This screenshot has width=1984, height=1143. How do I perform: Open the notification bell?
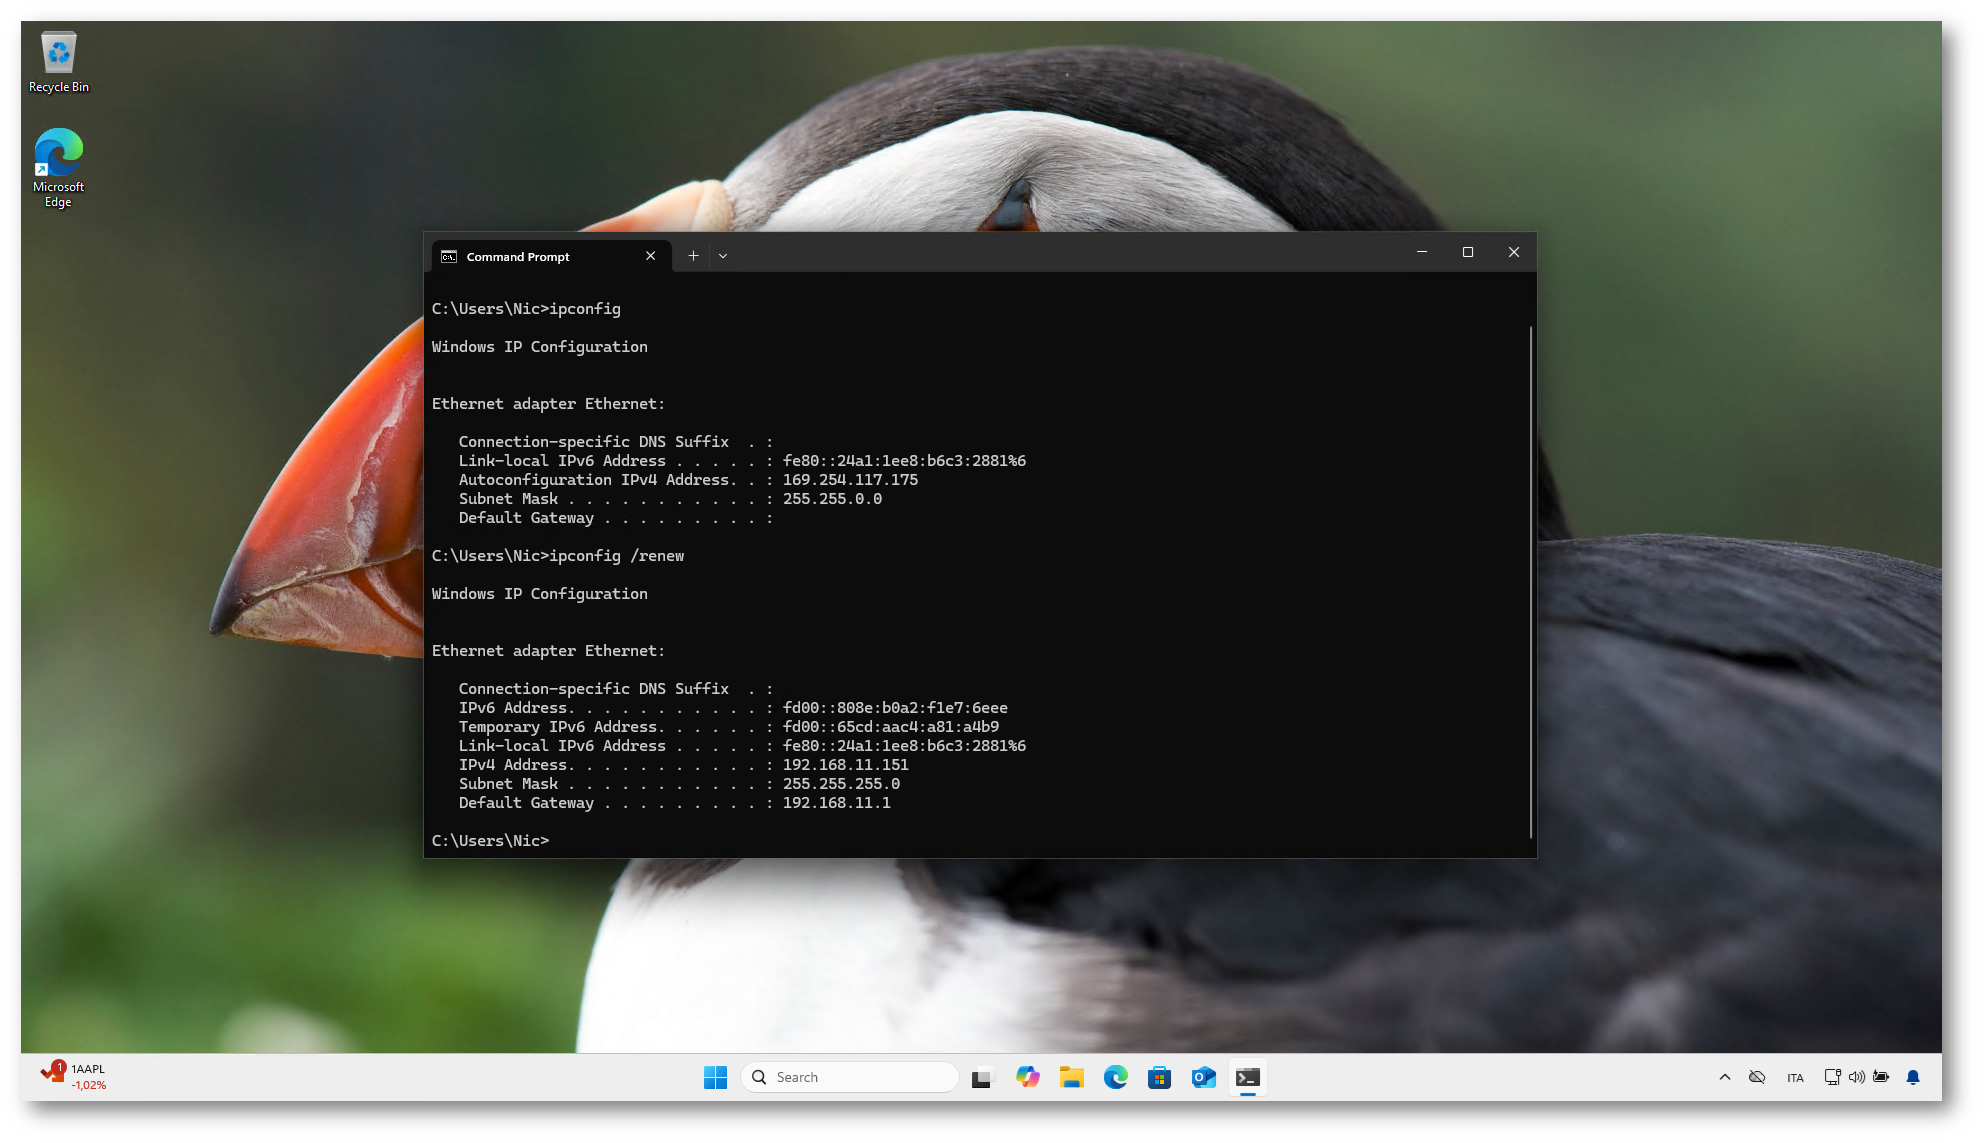pos(1912,1077)
